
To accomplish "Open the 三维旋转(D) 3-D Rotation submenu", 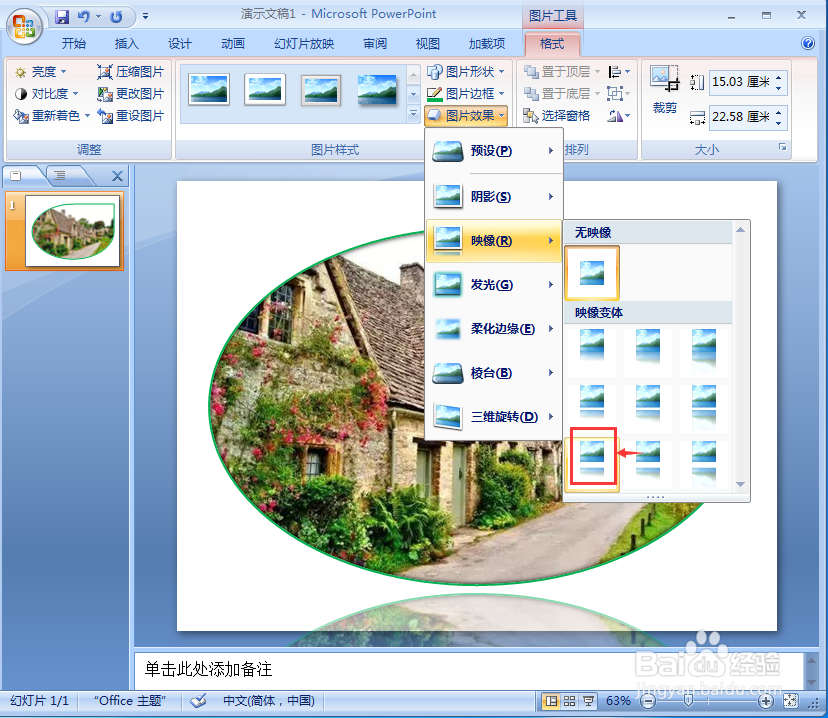I will click(493, 417).
